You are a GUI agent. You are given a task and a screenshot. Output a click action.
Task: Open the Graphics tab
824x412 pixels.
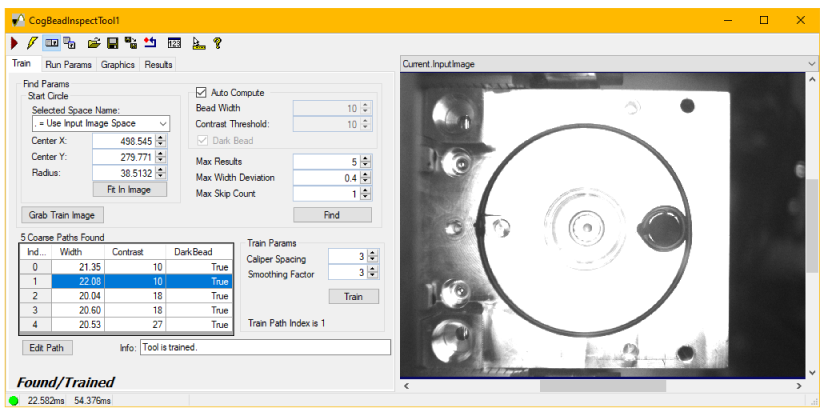(118, 65)
